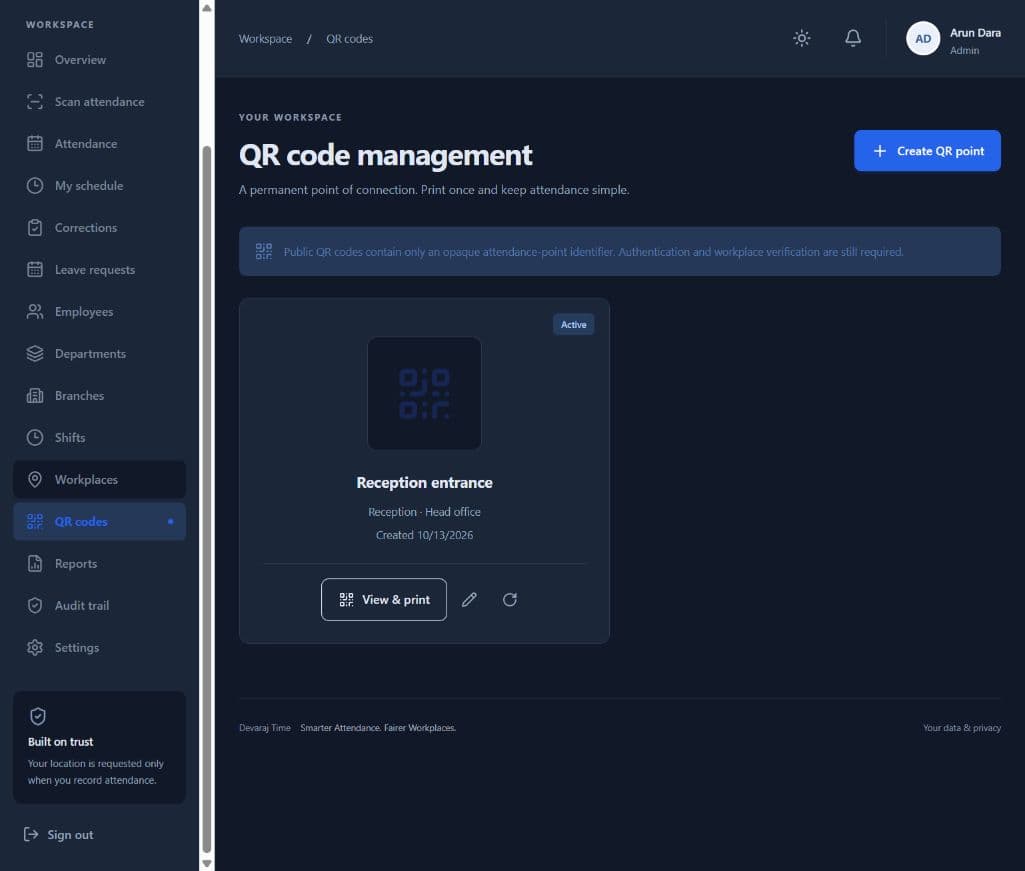Click View & print button
This screenshot has height=871, width=1025.
coord(384,600)
